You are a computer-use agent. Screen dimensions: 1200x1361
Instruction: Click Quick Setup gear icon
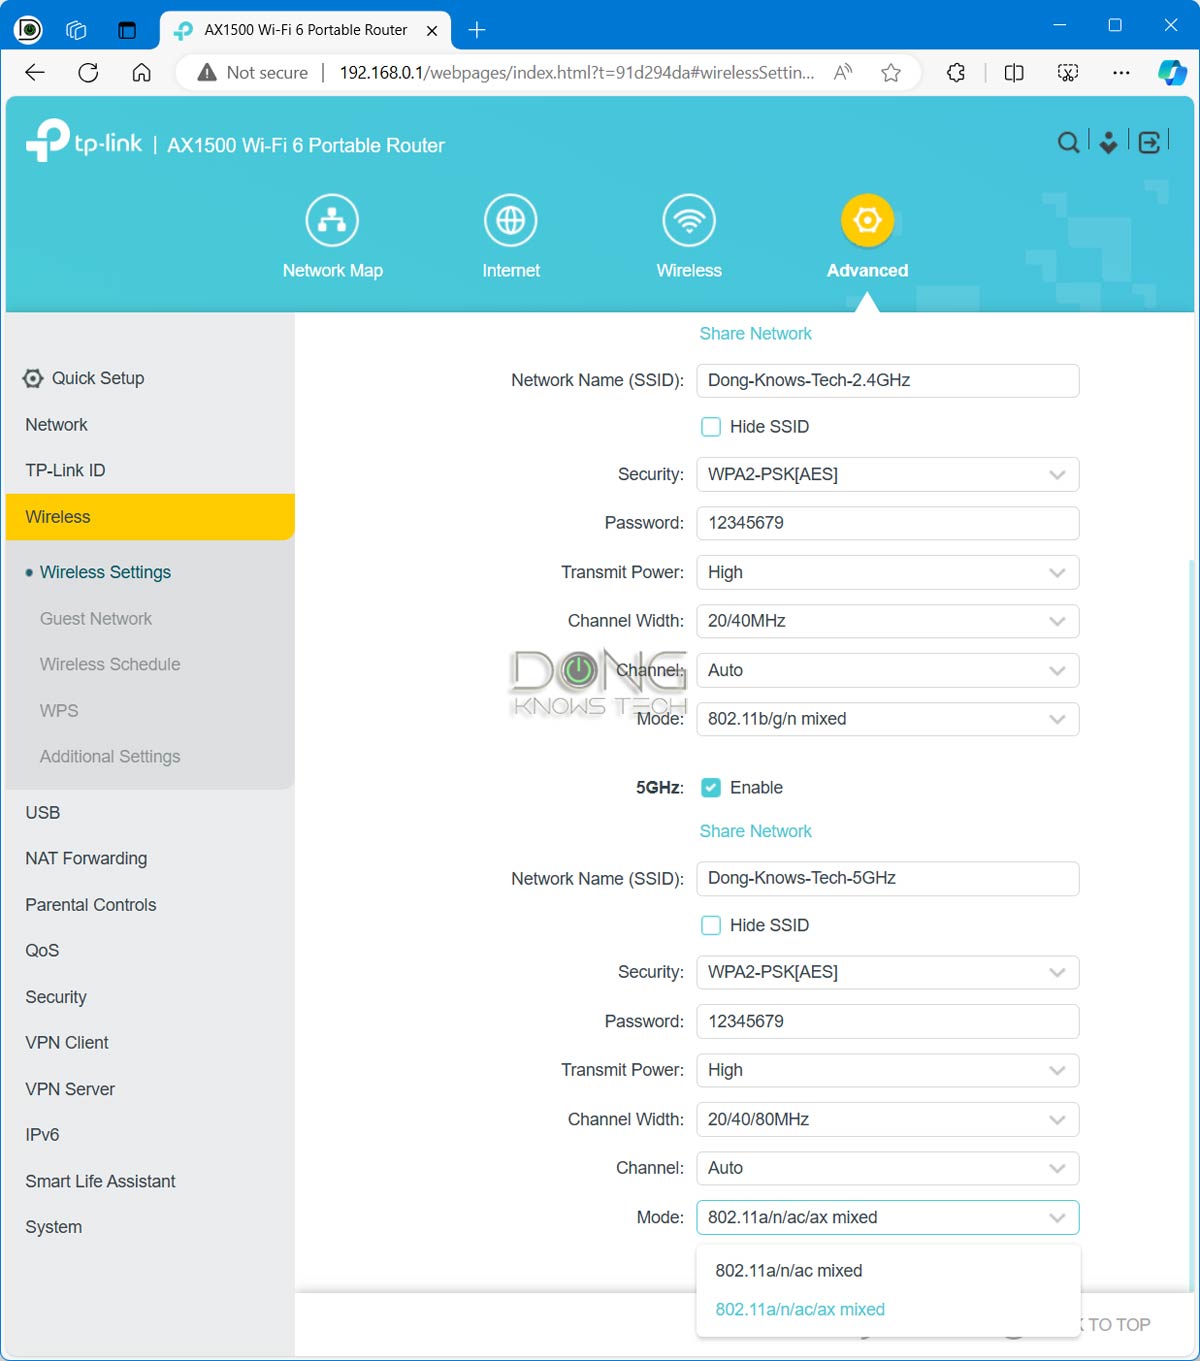pos(33,378)
